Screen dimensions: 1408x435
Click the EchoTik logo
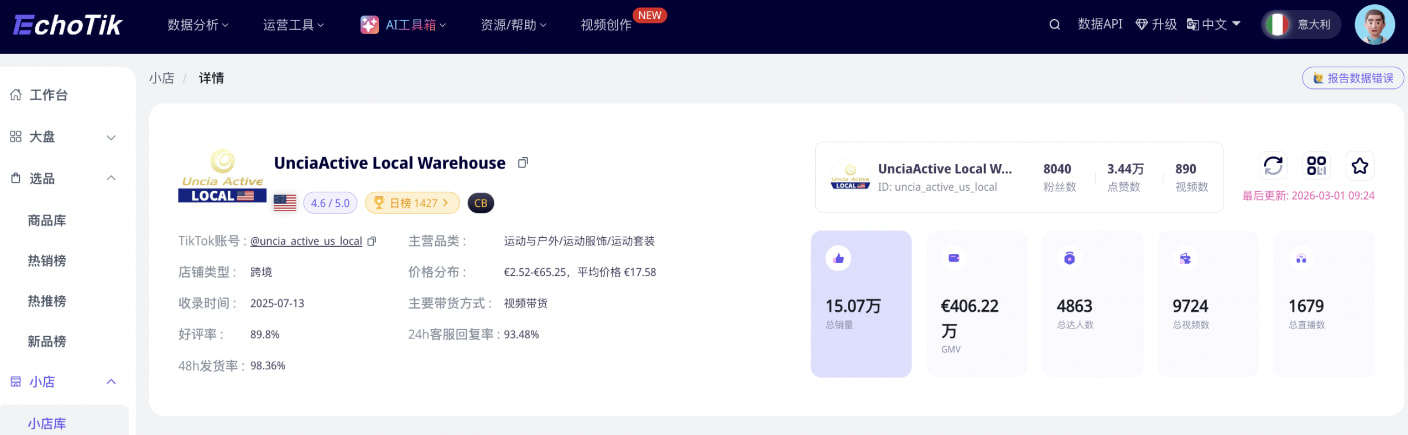(68, 25)
